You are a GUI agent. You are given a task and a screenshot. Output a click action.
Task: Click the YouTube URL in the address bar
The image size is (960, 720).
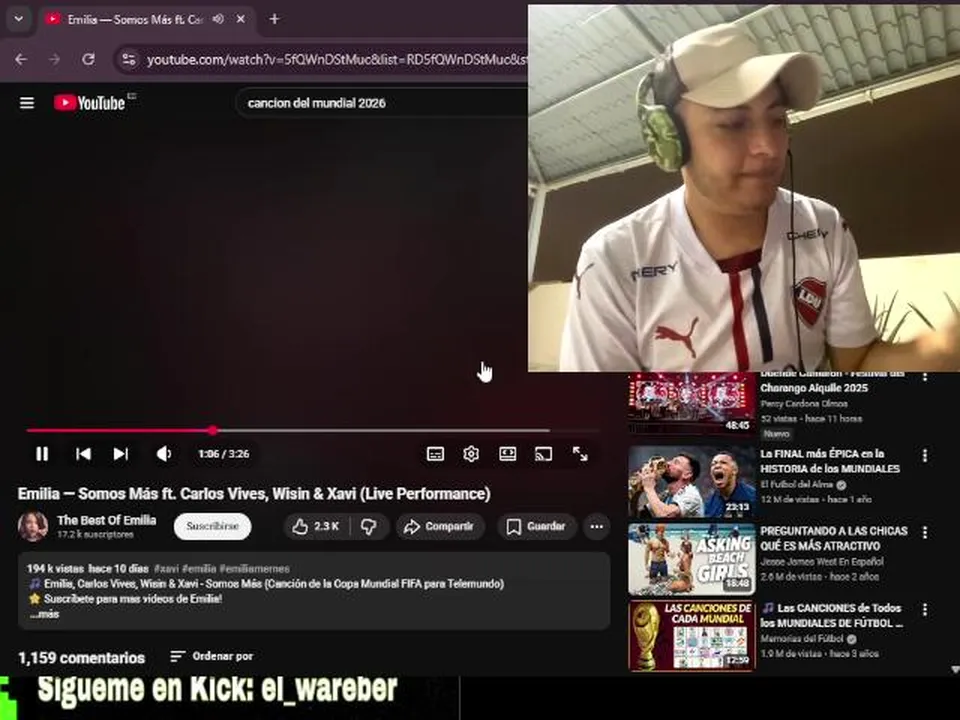pyautogui.click(x=337, y=59)
